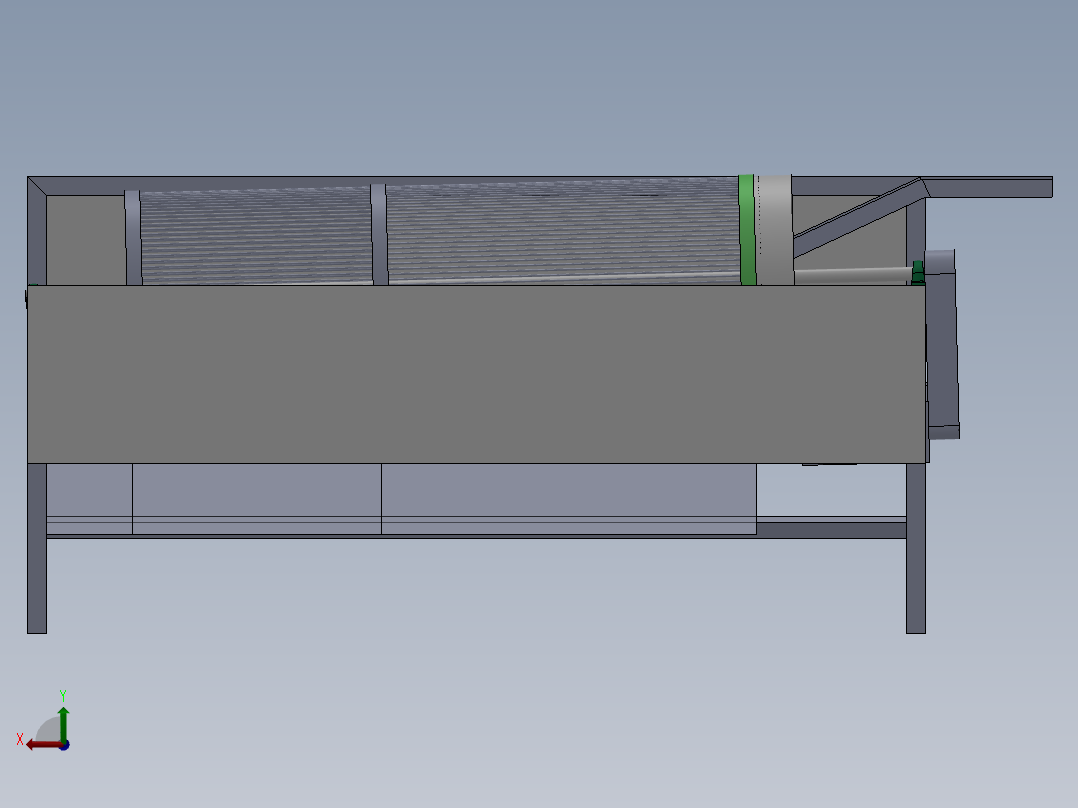
Task: Select the motor cover on the right side
Action: (942, 344)
